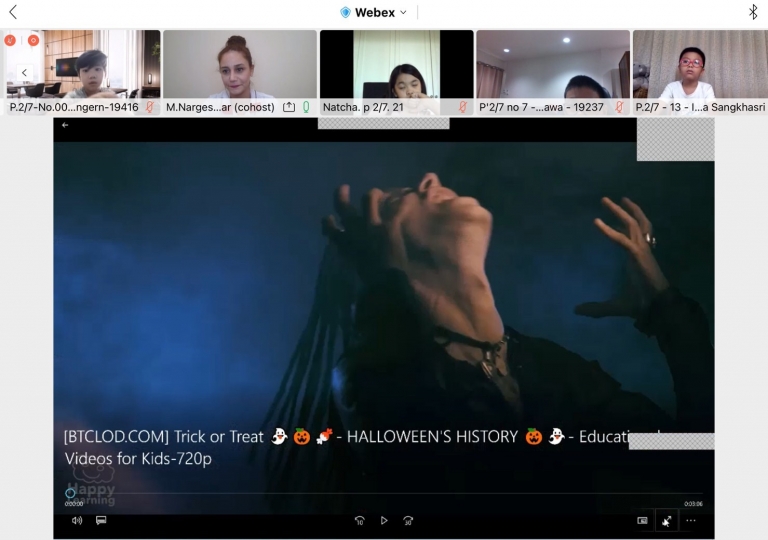Click the playback position knob at 0:00:00

(70, 493)
